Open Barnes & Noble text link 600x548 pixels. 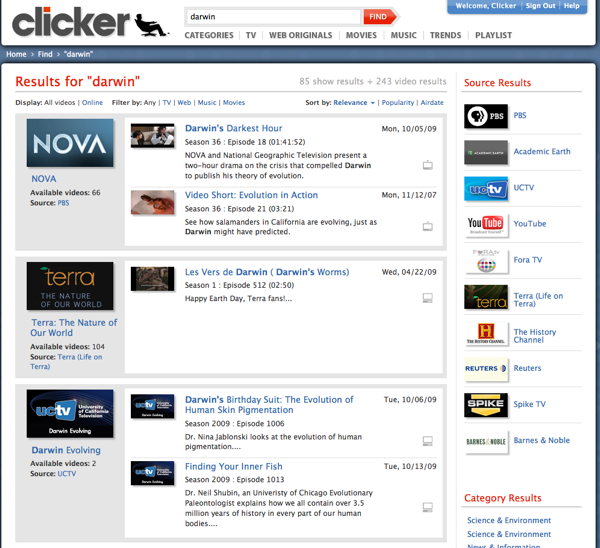point(541,440)
